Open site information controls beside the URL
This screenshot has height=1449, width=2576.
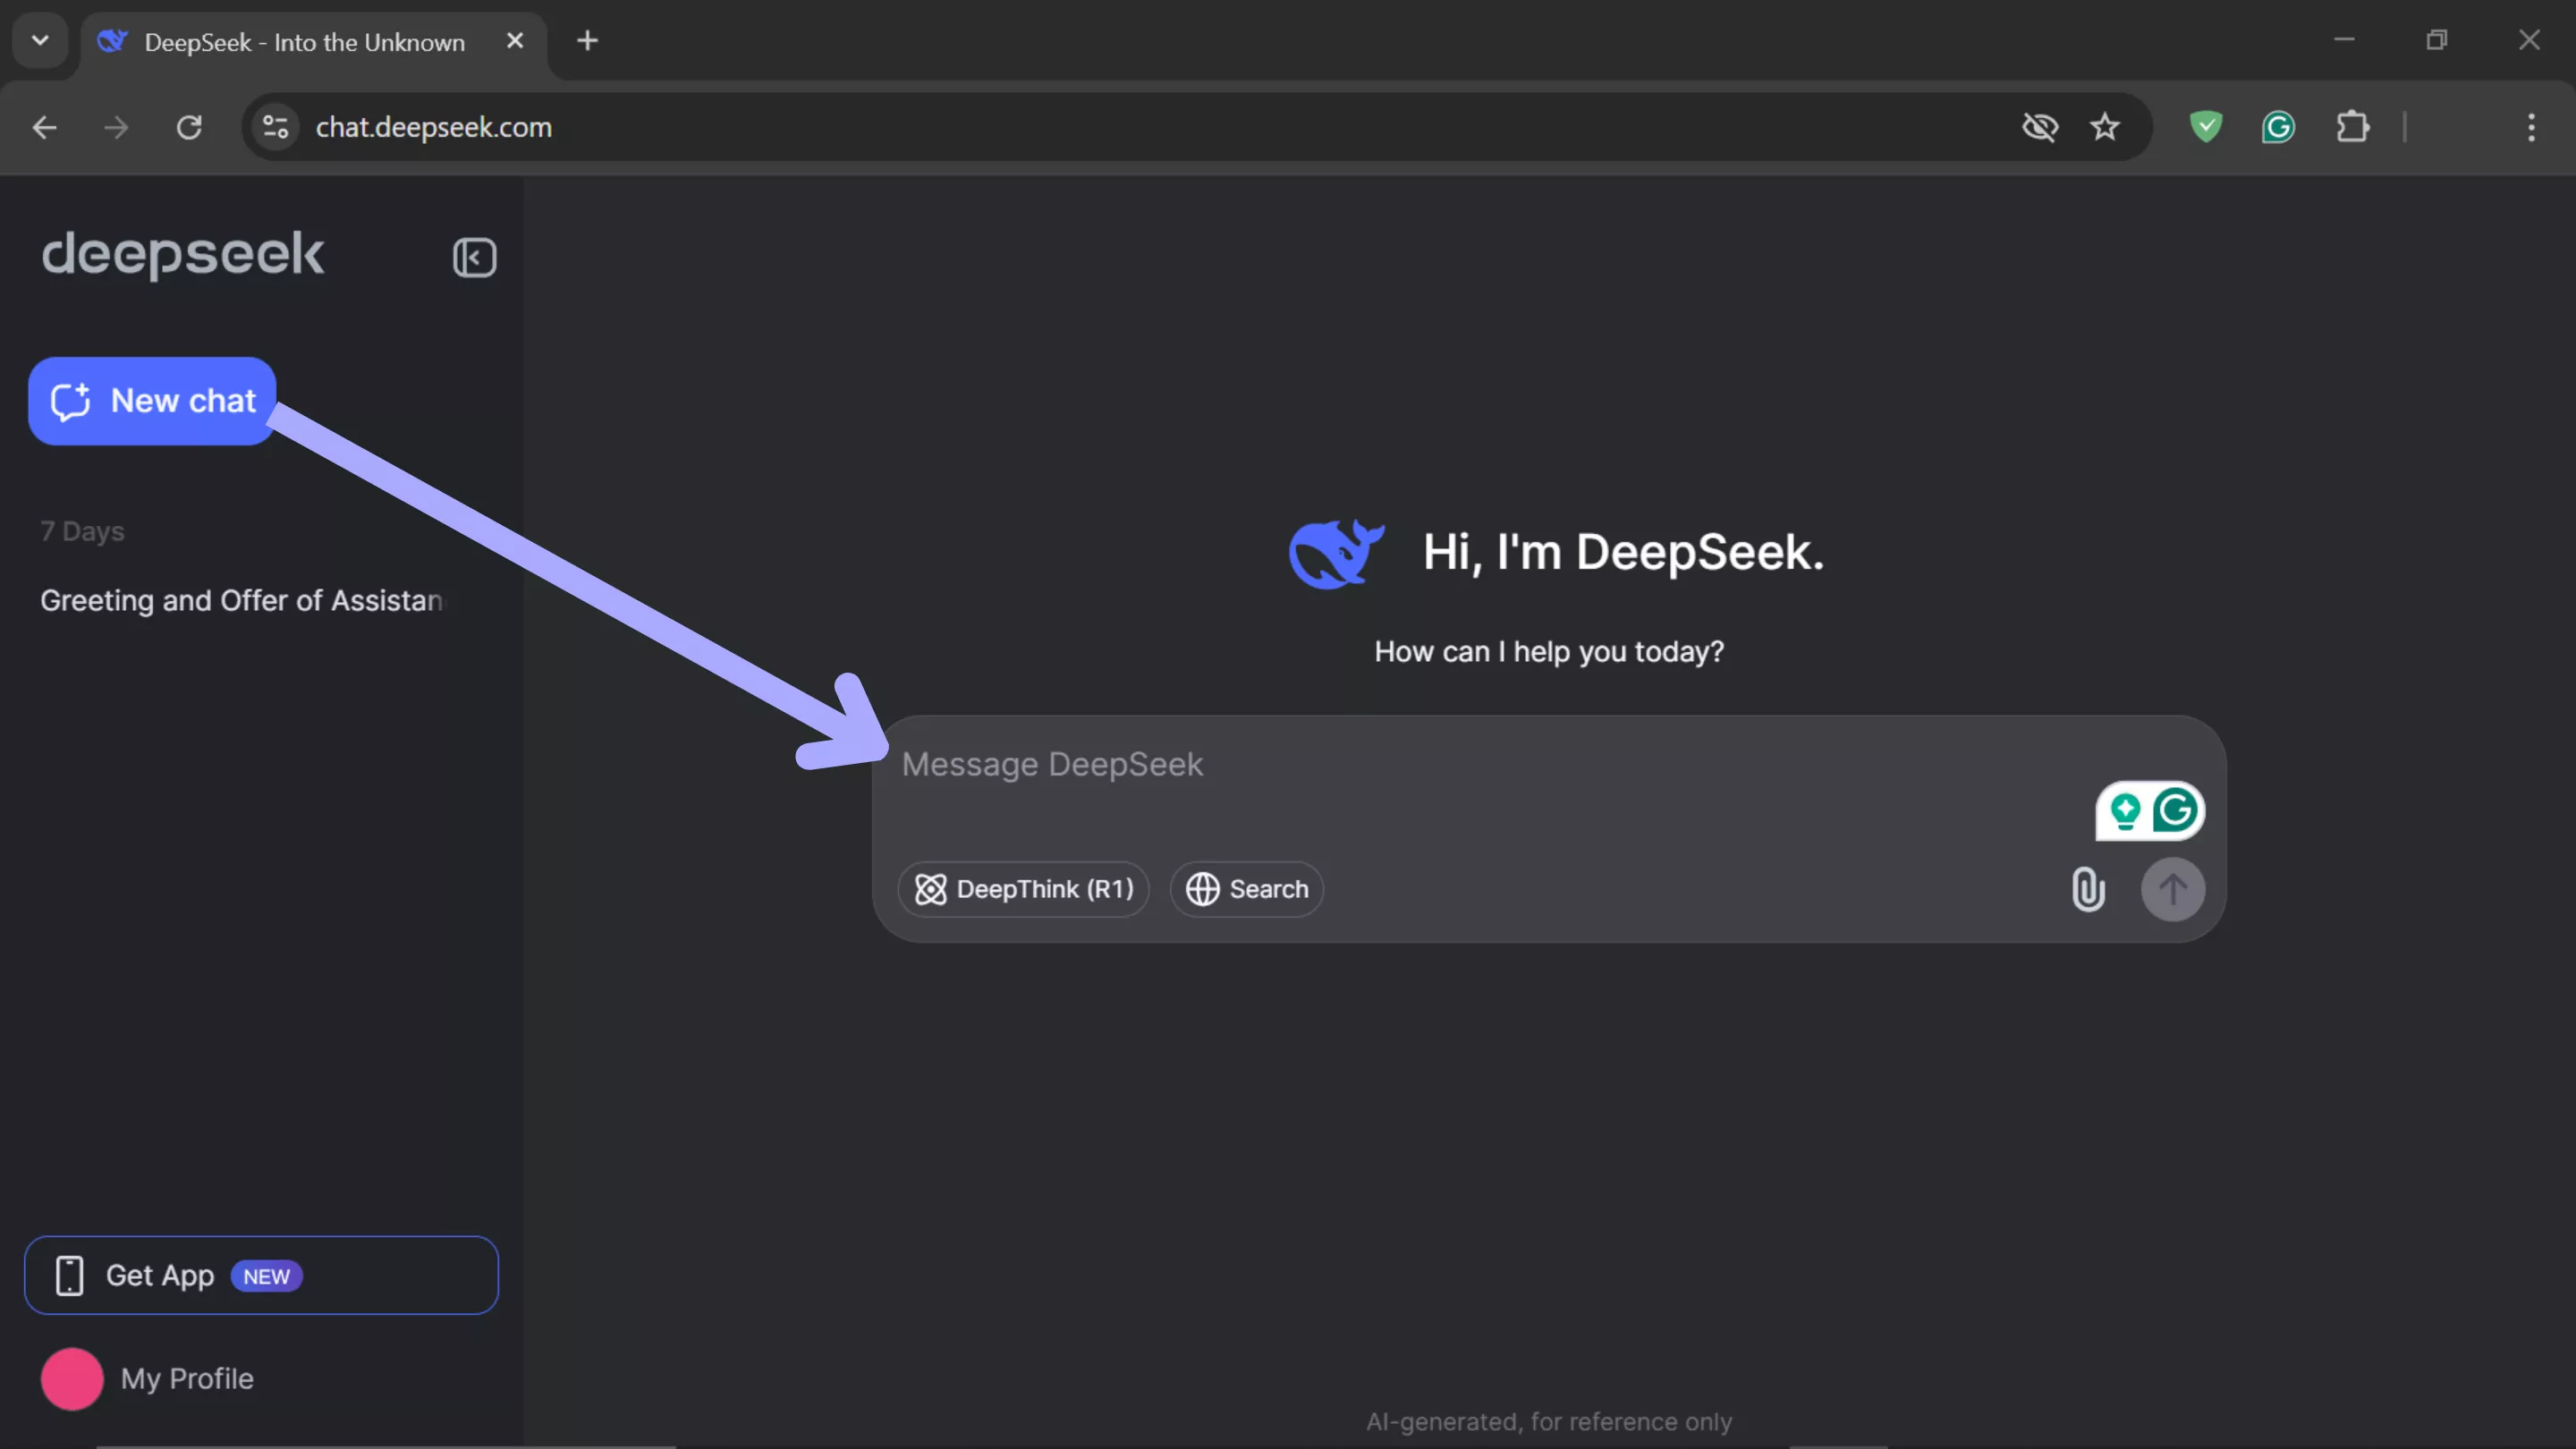[x=273, y=127]
